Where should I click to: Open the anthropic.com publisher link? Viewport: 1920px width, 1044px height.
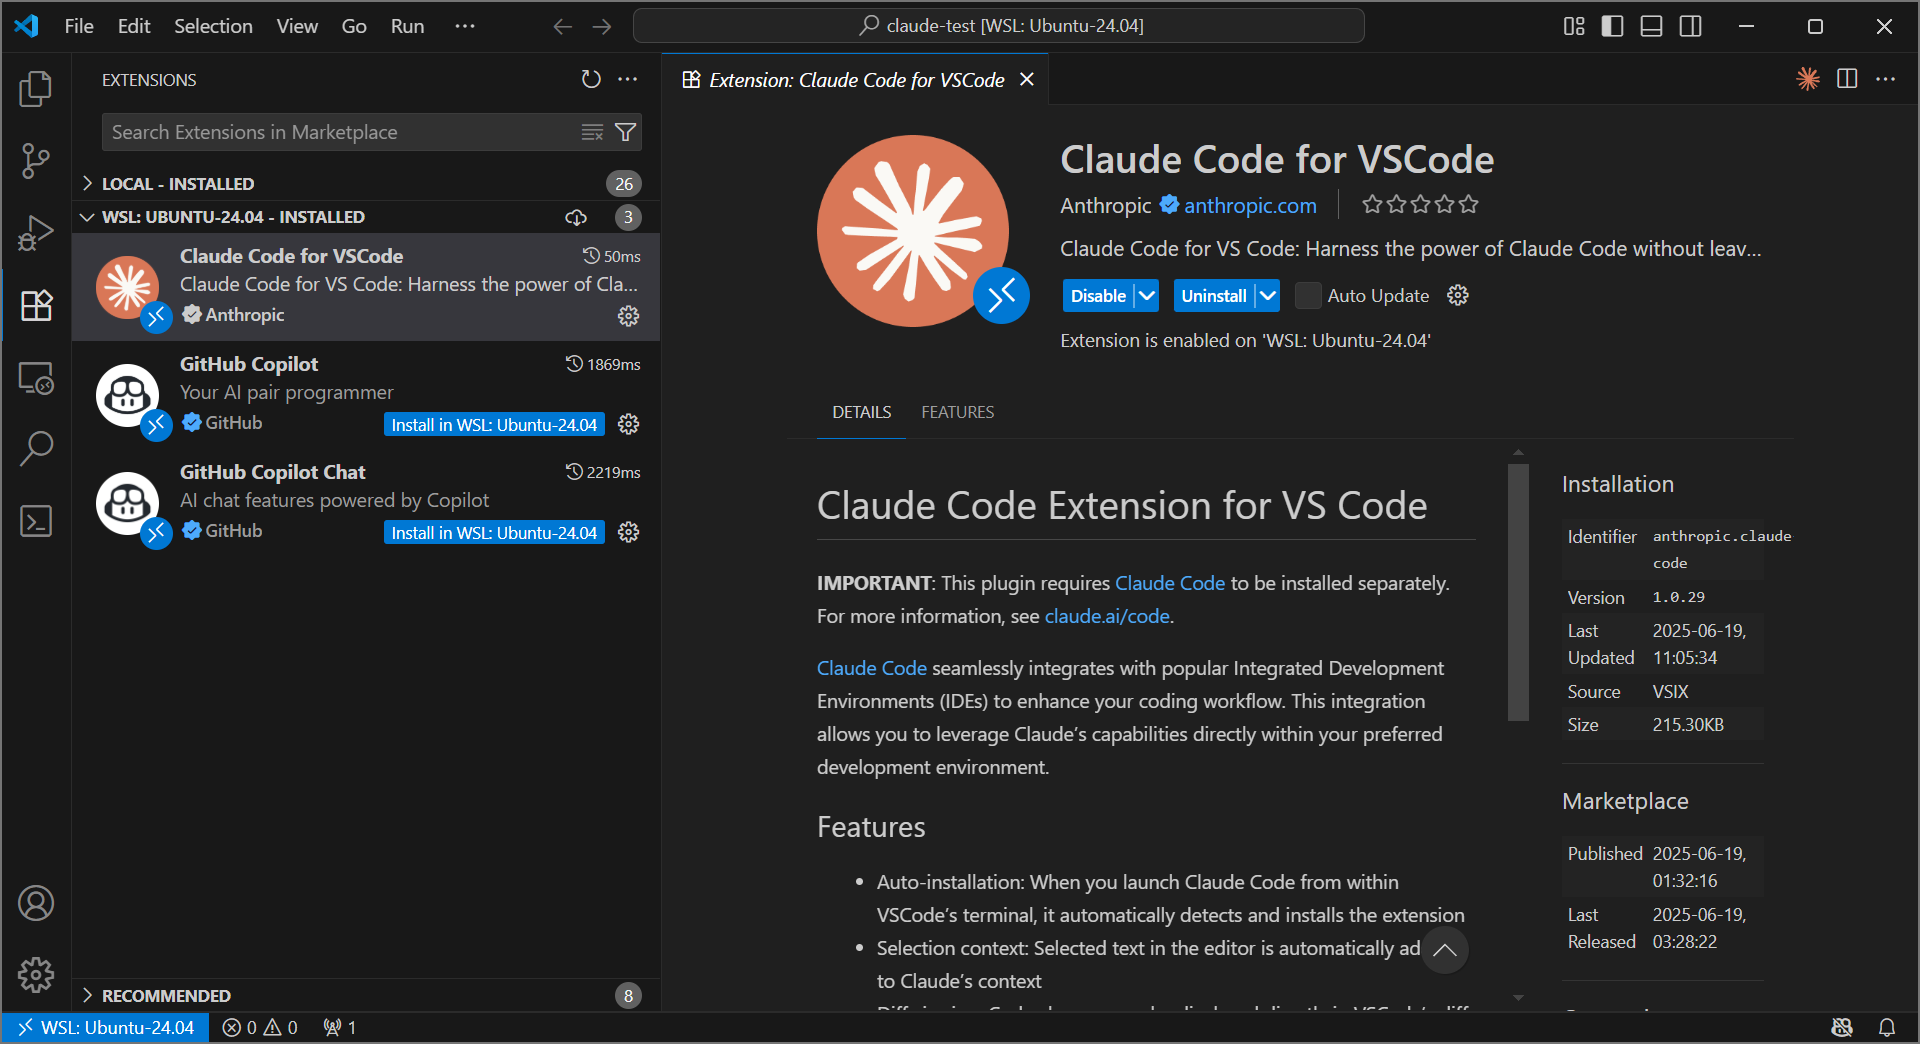(x=1250, y=205)
